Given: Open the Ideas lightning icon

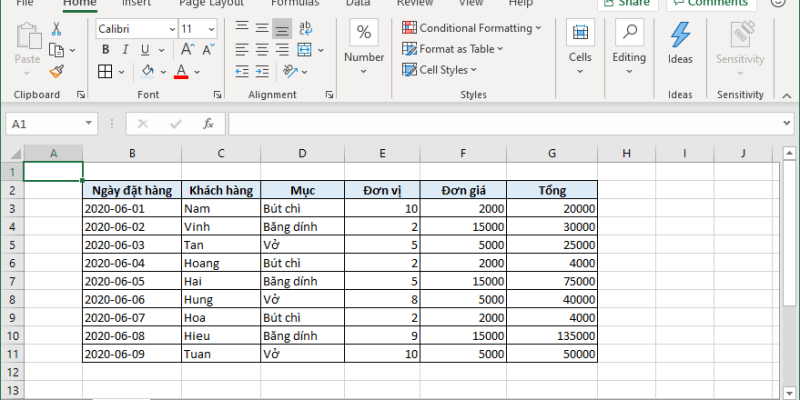Looking at the screenshot, I should tap(680, 42).
